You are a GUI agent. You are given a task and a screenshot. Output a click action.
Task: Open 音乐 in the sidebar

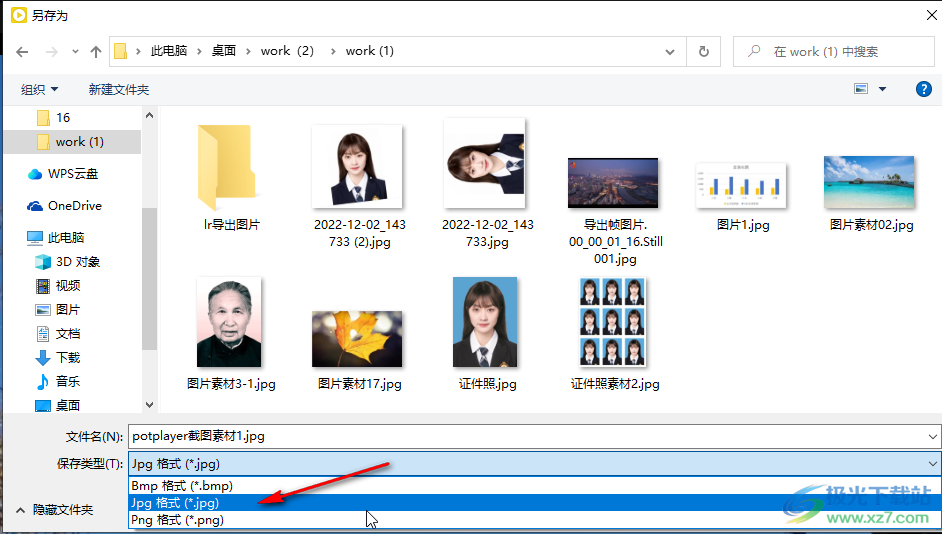click(x=58, y=381)
